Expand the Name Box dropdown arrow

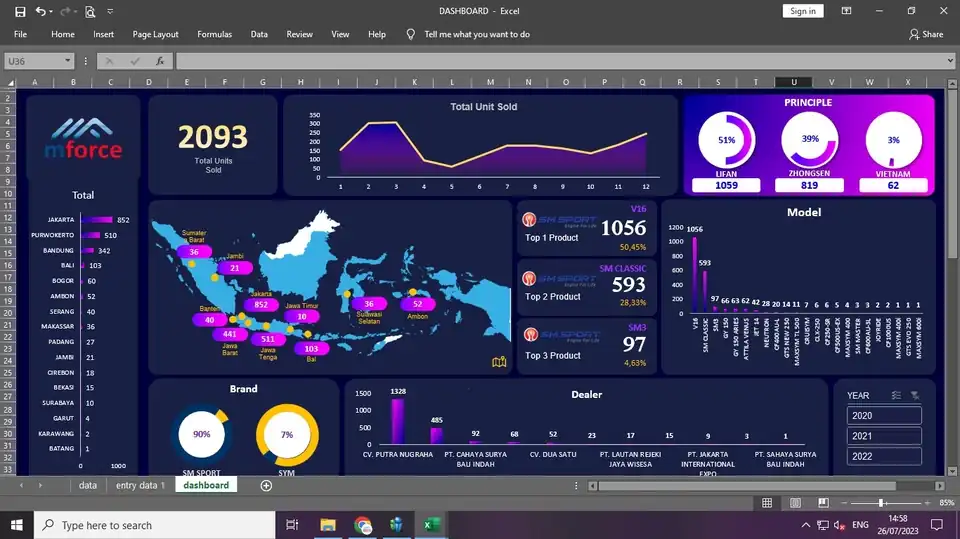(67, 61)
